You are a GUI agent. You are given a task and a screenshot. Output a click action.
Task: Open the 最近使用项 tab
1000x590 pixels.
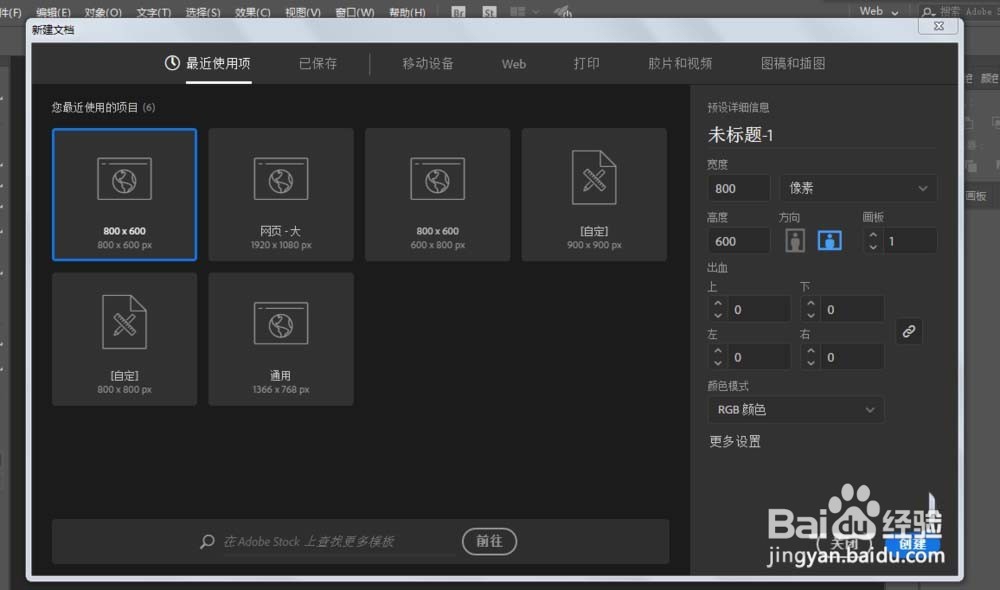[218, 63]
